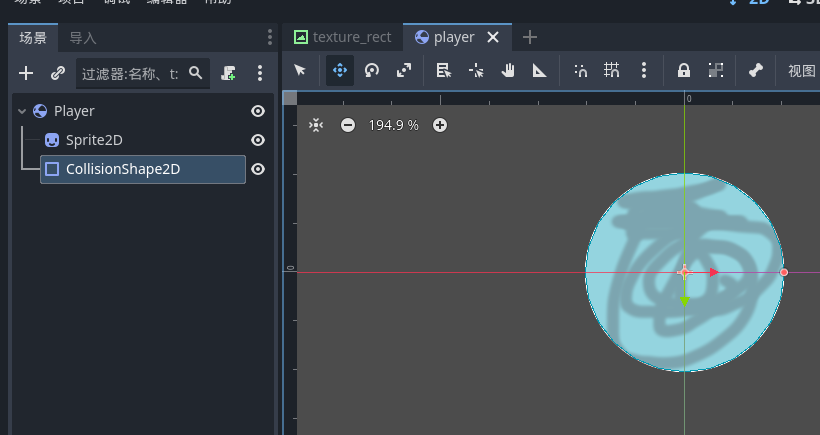Toggle the Player root node visibility

[258, 111]
